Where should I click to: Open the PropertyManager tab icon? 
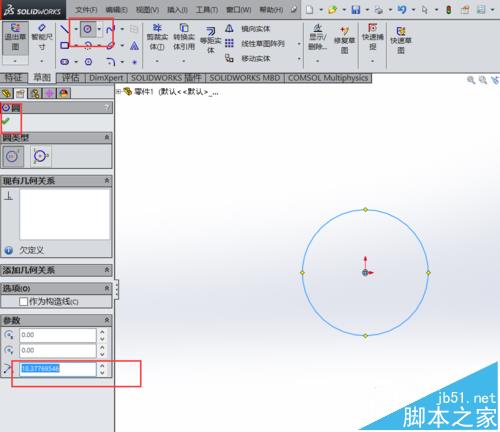coord(20,93)
